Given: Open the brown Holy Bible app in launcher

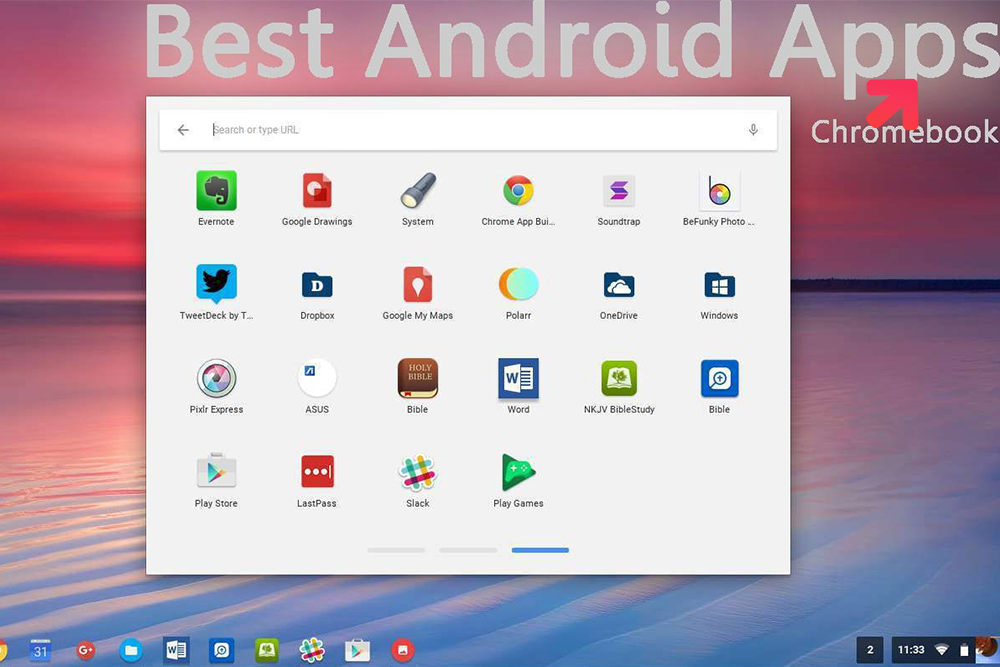Looking at the screenshot, I should [x=418, y=378].
